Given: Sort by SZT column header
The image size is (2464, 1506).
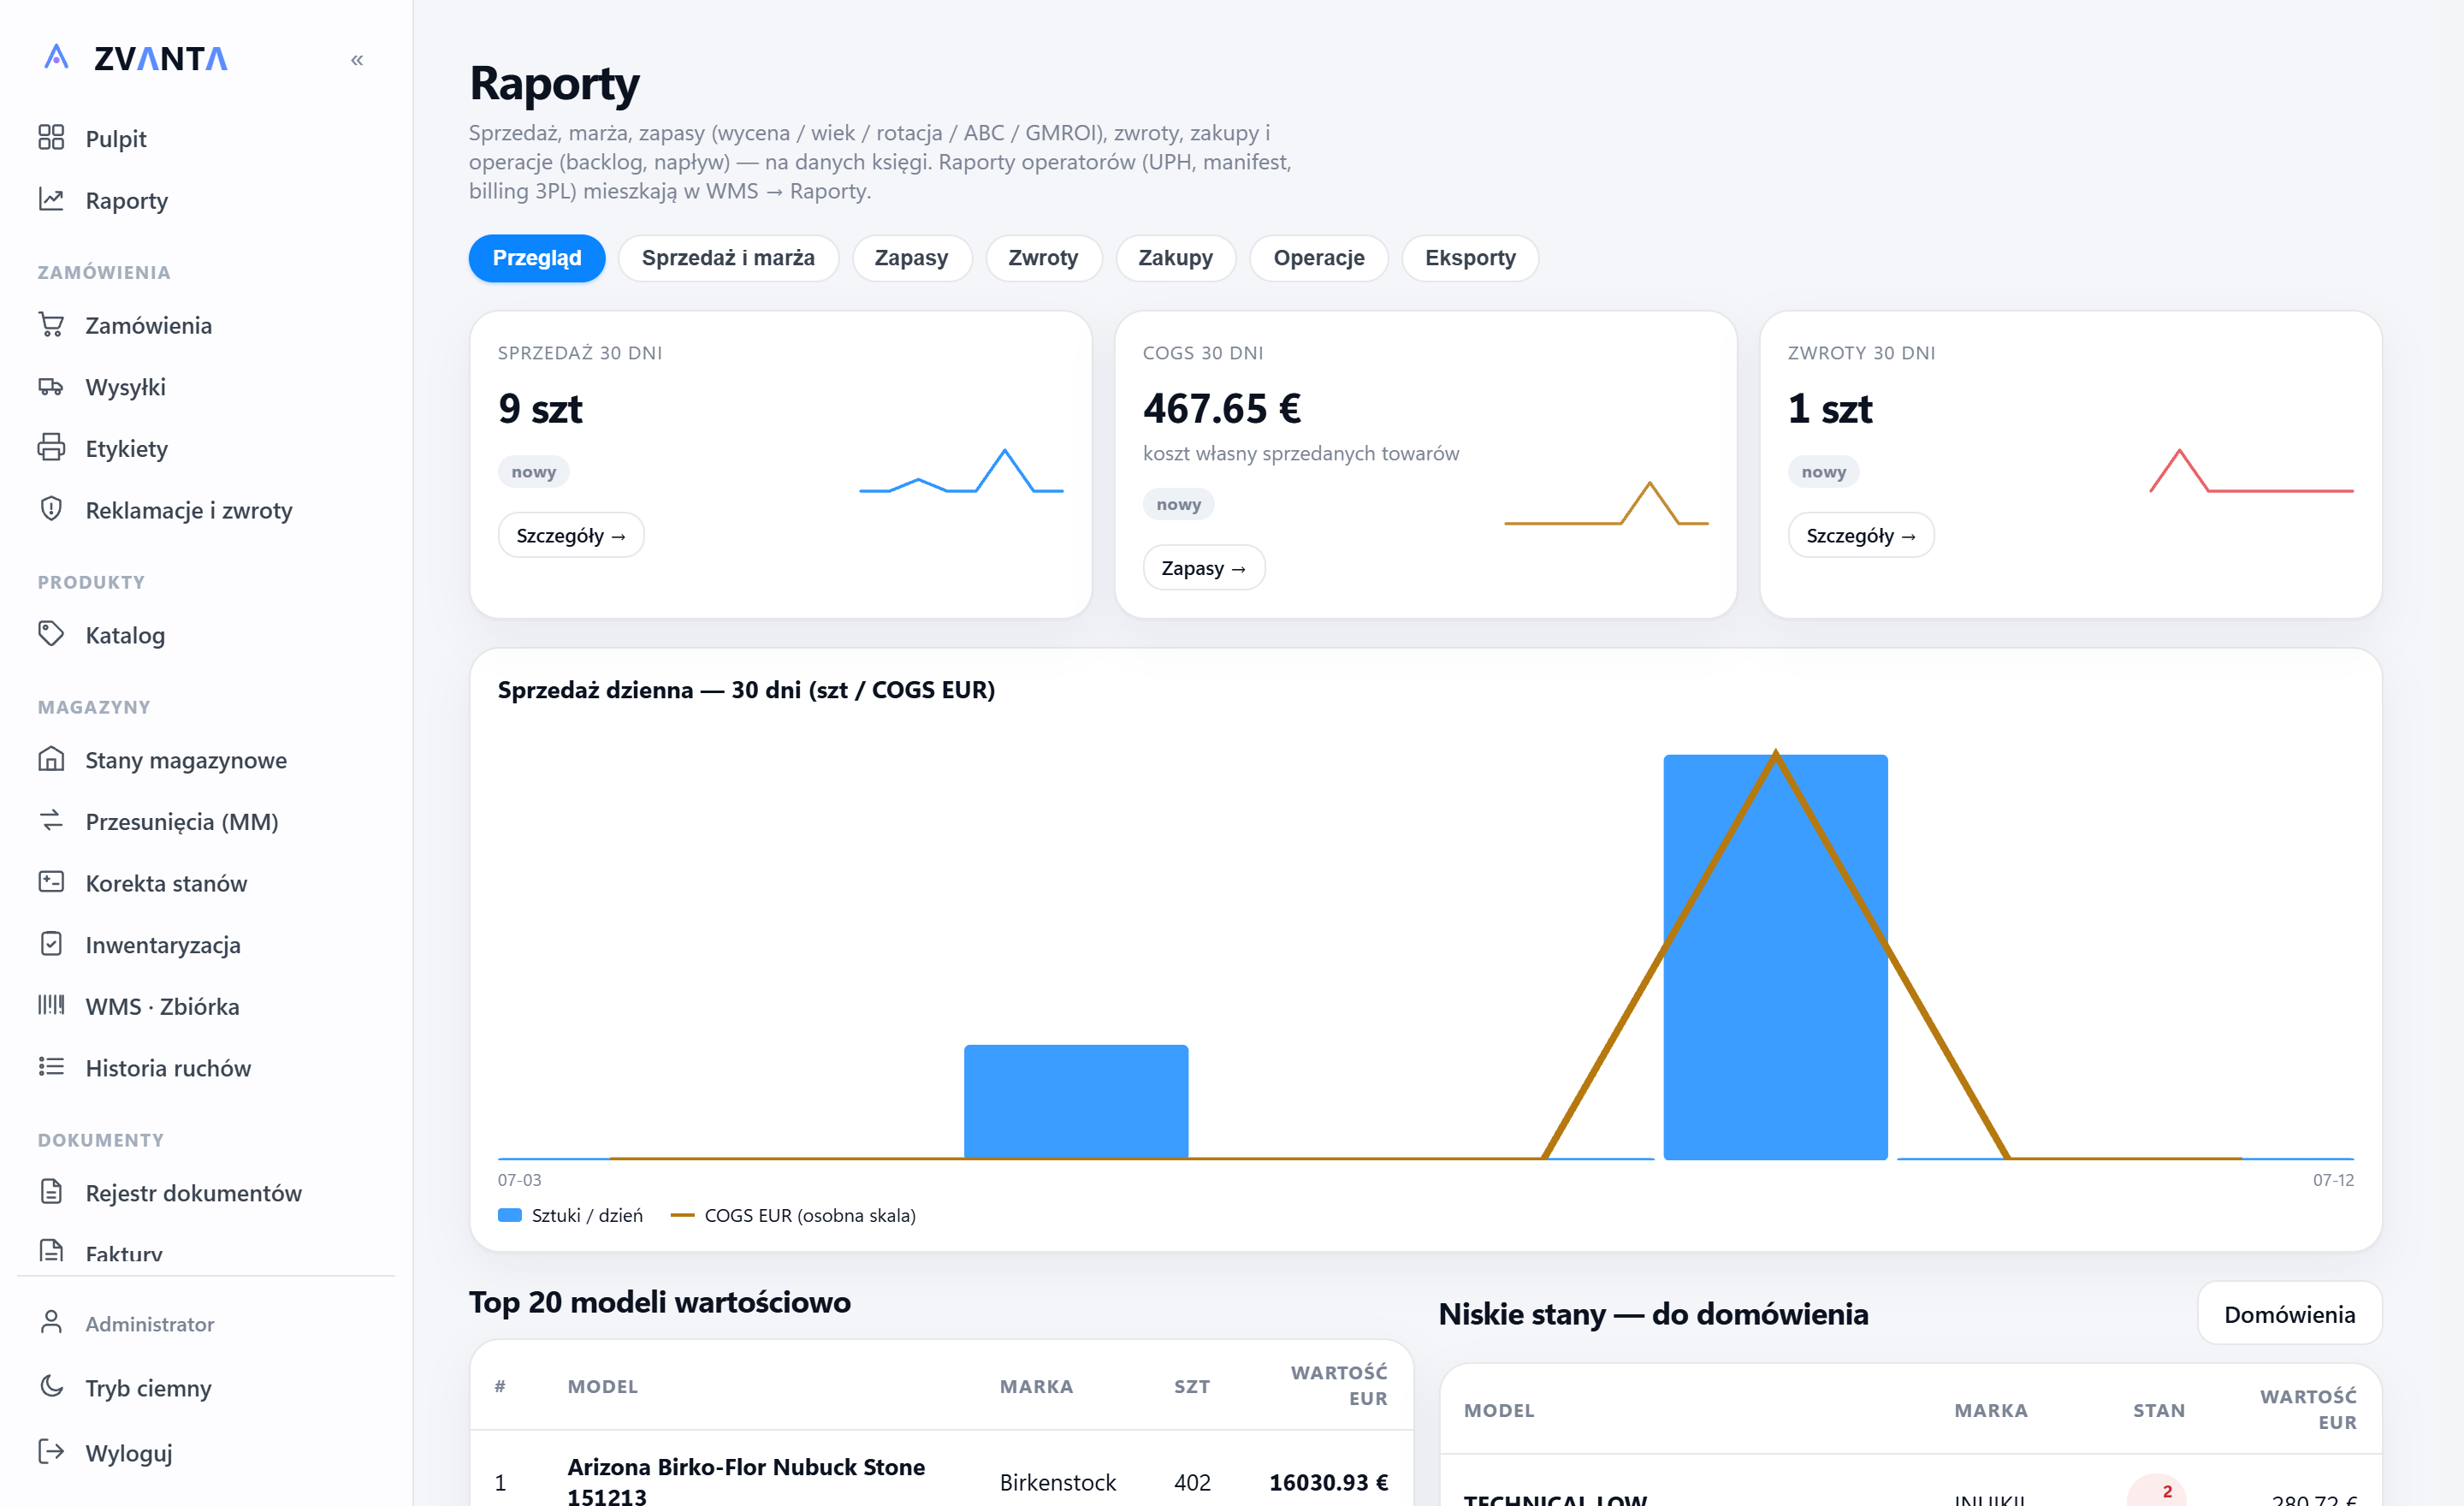Looking at the screenshot, I should [x=1191, y=1386].
